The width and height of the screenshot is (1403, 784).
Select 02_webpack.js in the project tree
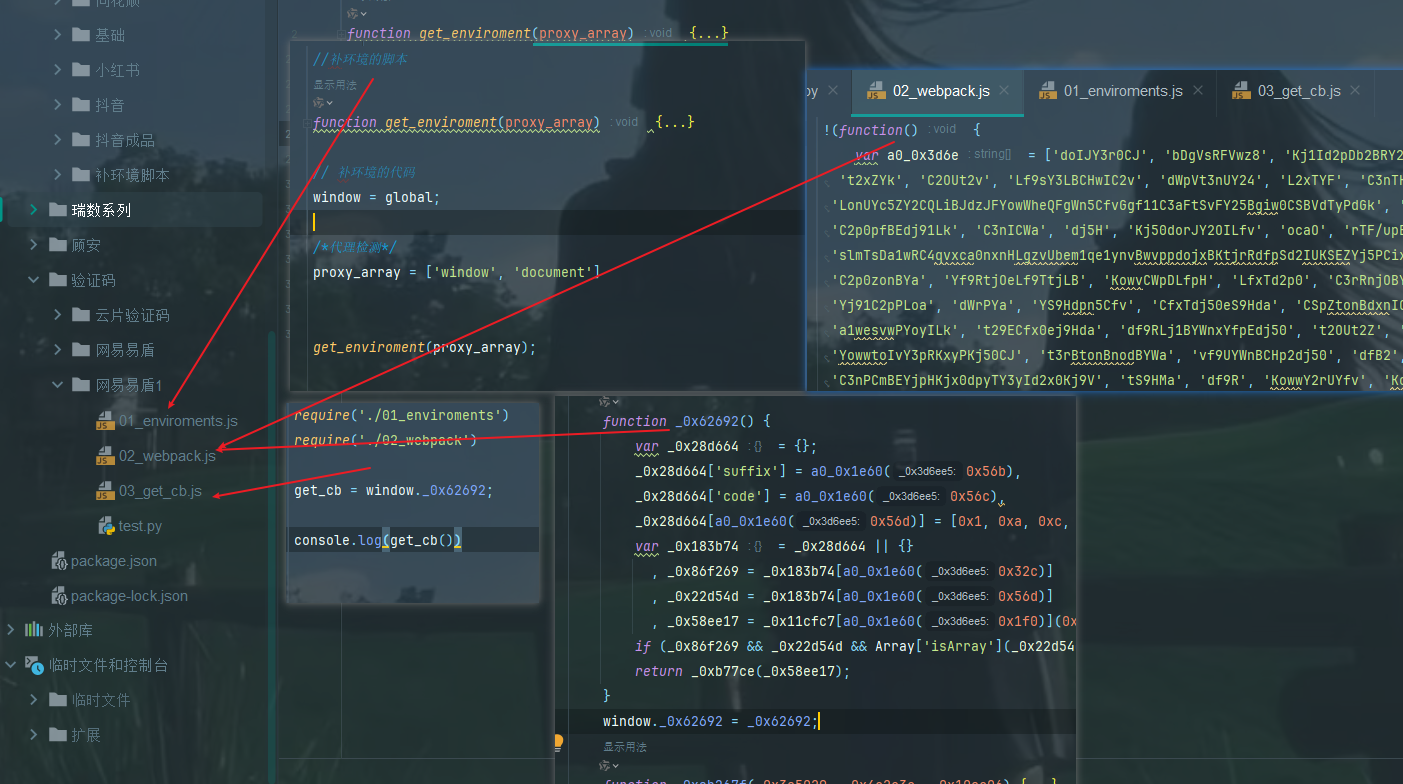click(167, 456)
